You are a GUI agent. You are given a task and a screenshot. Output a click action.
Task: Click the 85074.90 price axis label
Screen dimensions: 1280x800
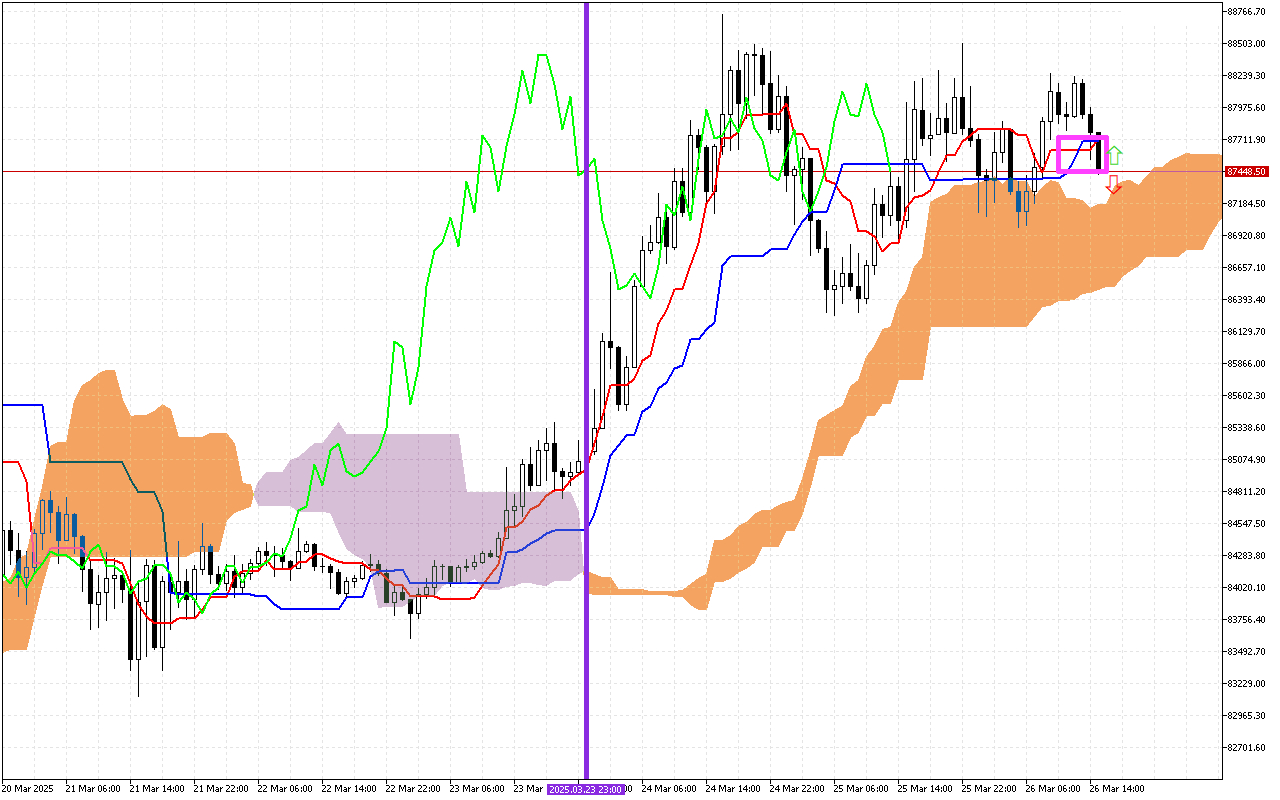[1246, 460]
